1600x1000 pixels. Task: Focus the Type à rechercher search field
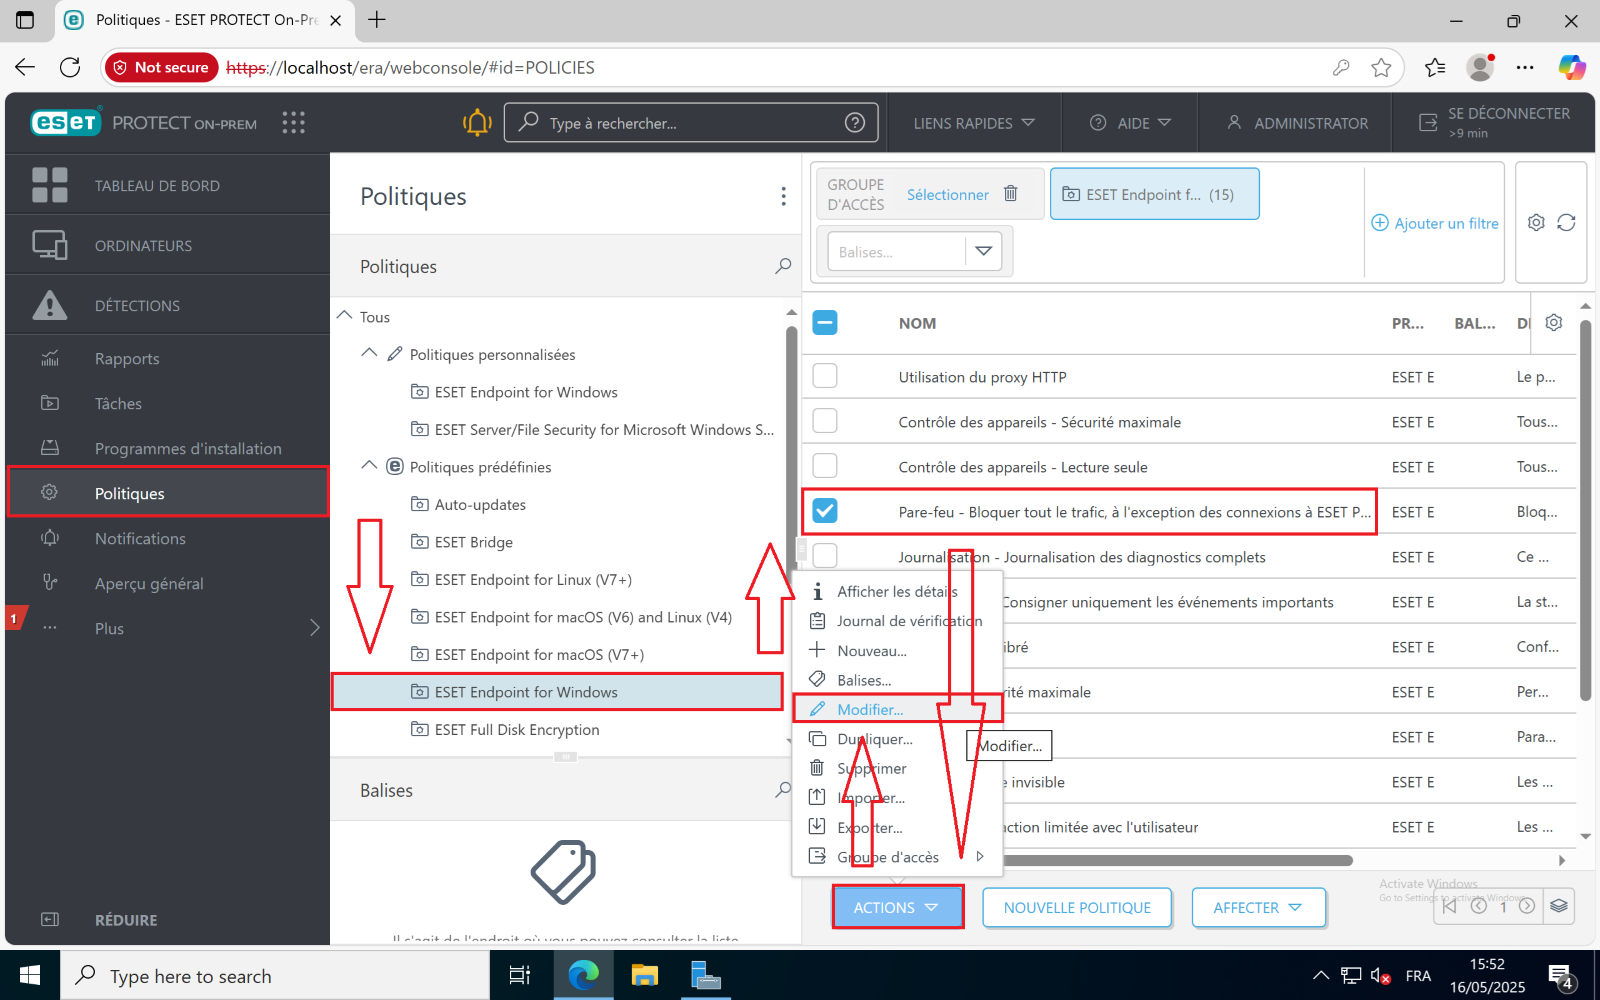tap(690, 122)
